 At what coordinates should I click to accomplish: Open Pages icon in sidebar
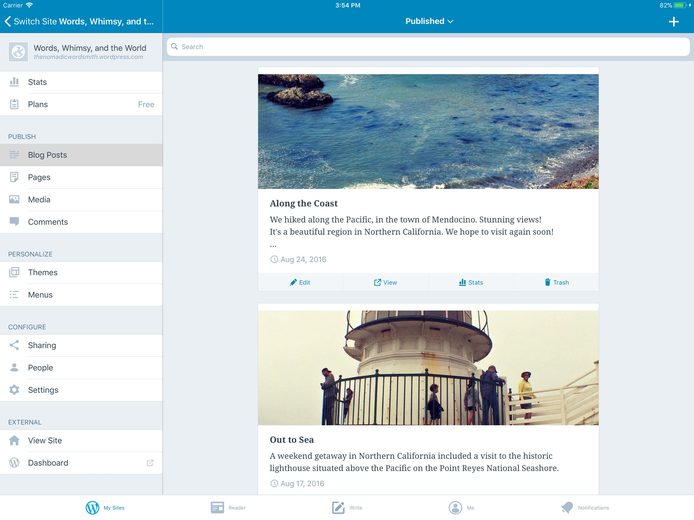[x=14, y=177]
